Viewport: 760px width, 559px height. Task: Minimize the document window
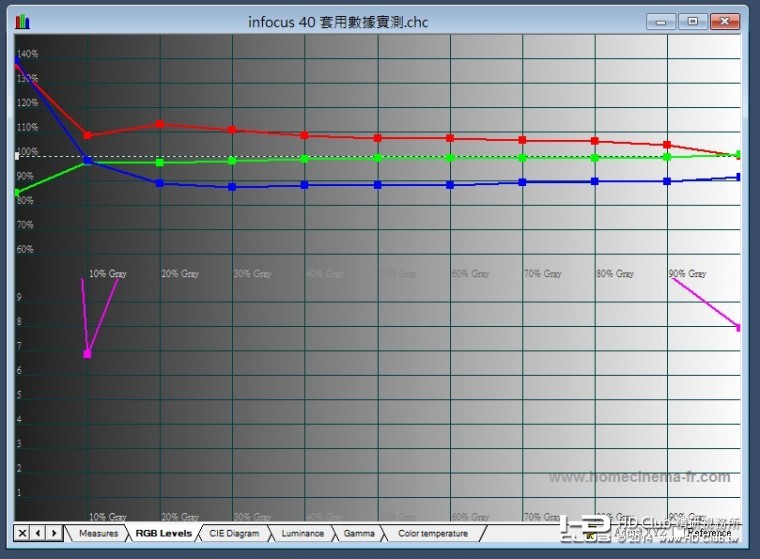click(x=660, y=20)
